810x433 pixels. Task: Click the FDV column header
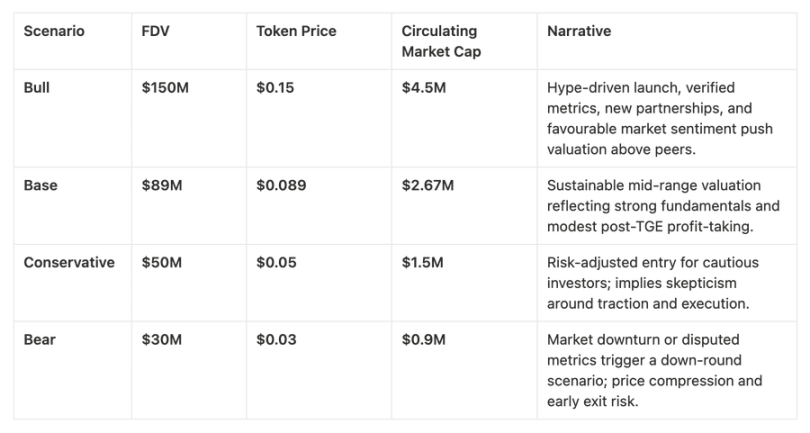tap(156, 32)
